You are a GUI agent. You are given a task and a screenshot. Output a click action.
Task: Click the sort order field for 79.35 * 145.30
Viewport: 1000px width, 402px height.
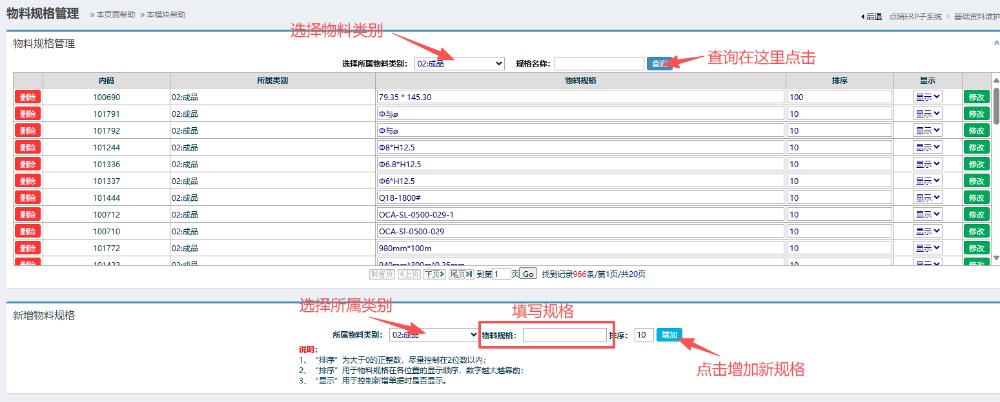[x=838, y=97]
